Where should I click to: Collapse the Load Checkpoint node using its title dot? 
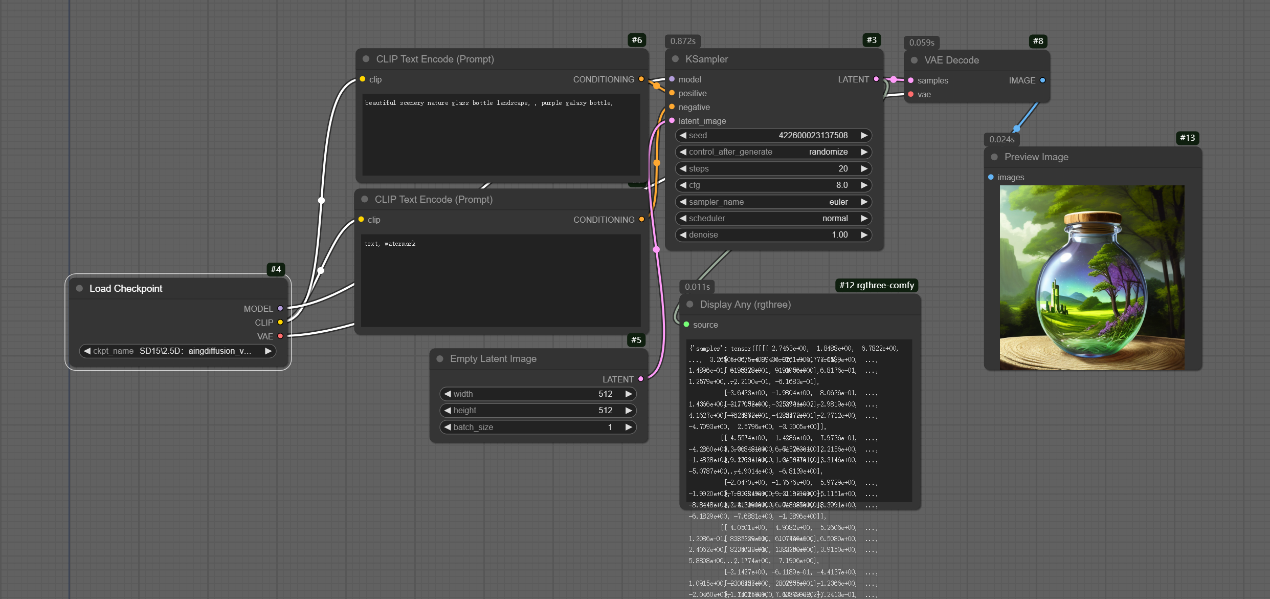point(78,288)
